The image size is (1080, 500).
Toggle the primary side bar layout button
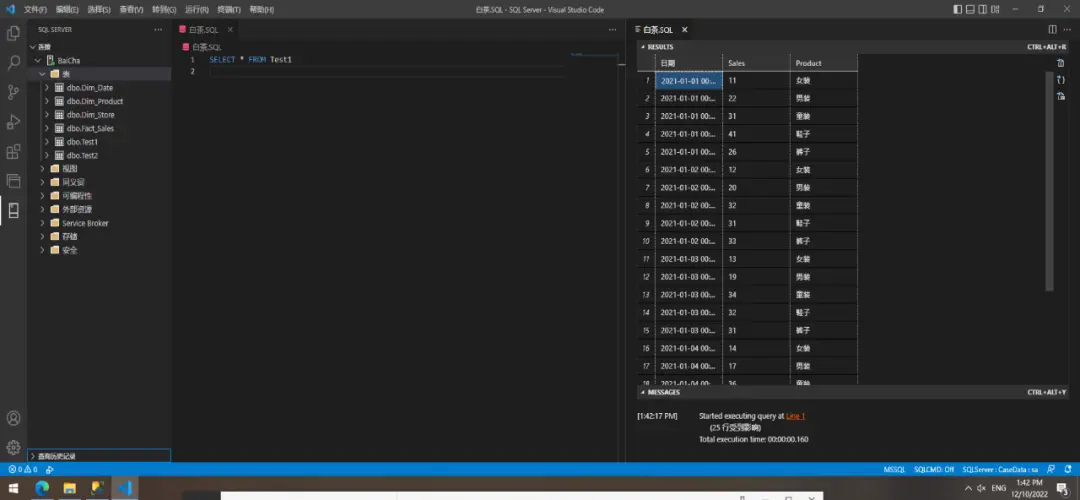click(x=958, y=9)
